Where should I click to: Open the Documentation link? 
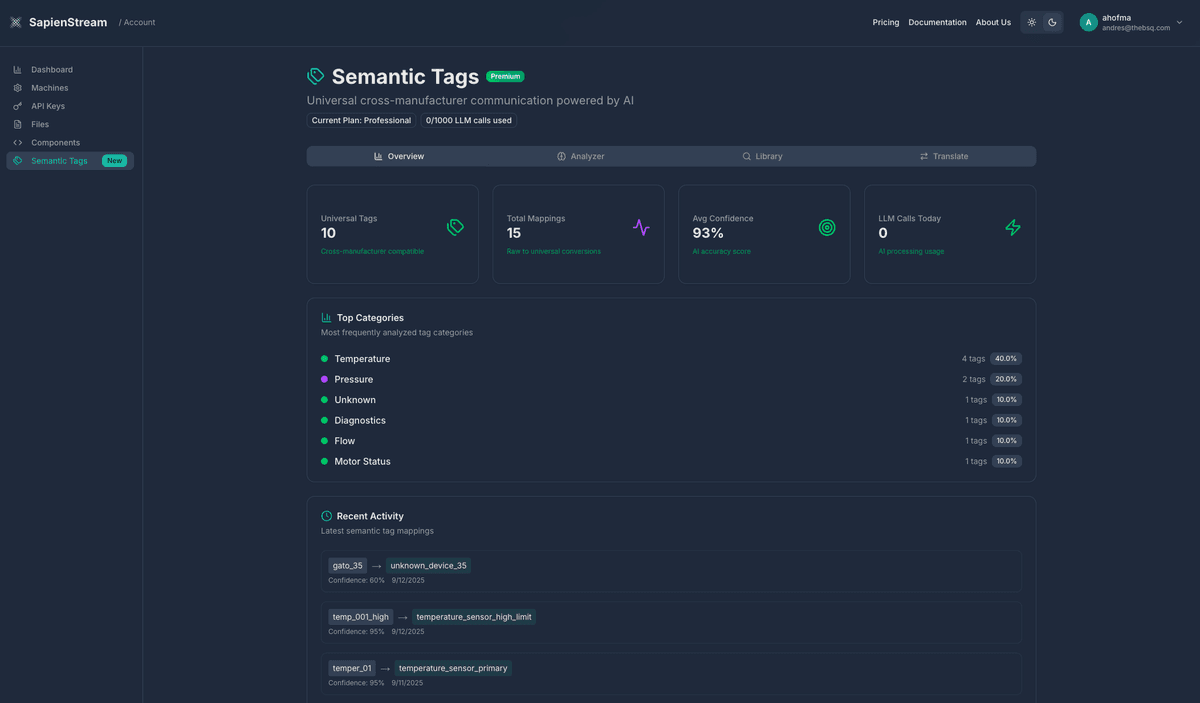pyautogui.click(x=937, y=22)
